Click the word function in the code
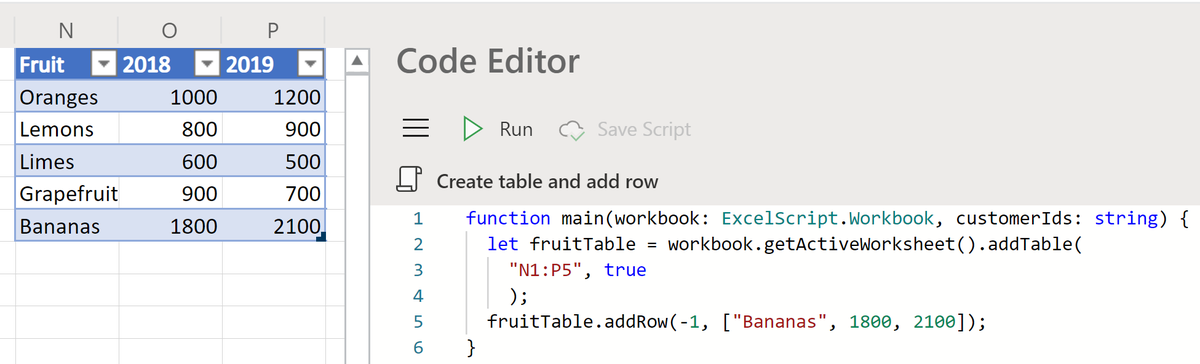The height and width of the screenshot is (364, 1200). click(508, 218)
